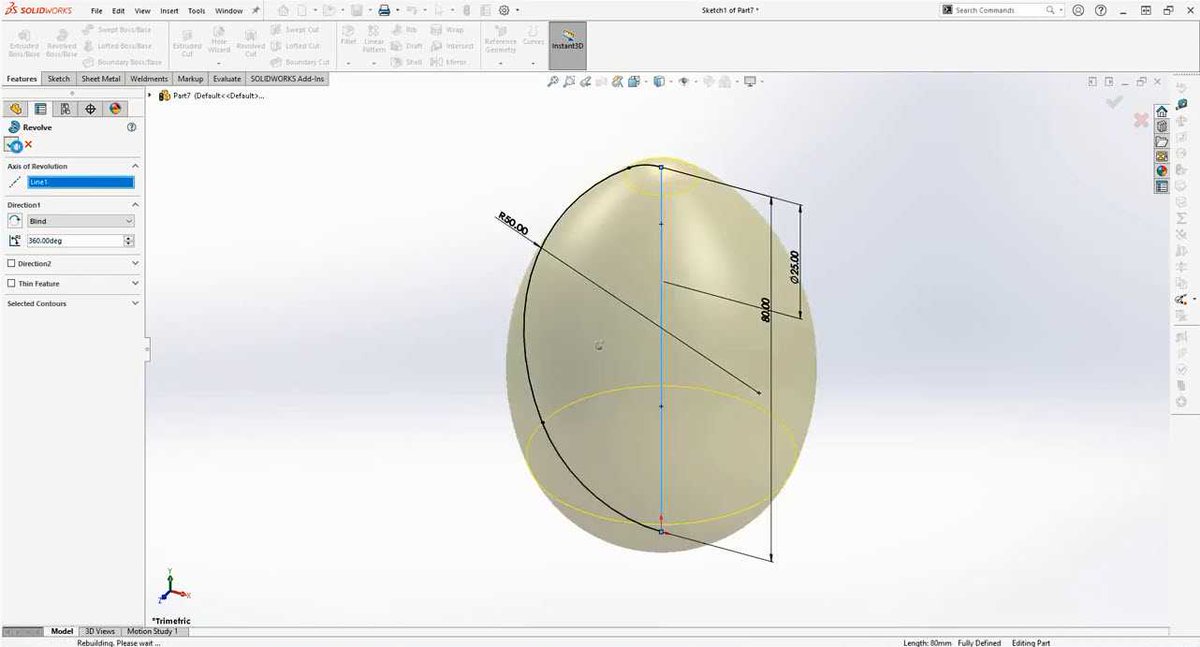Collapse the Direction1 section
This screenshot has width=1200, height=647.
[x=135, y=204]
